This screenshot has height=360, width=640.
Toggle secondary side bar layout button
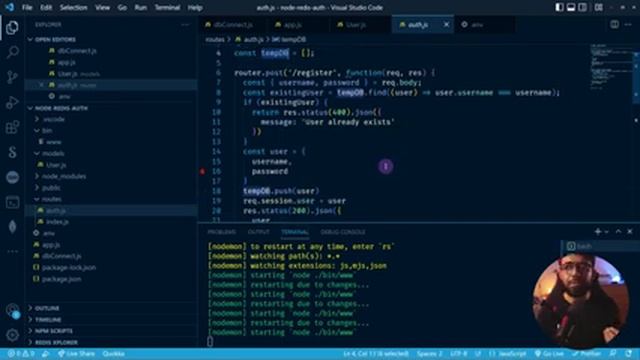pyautogui.click(x=582, y=7)
